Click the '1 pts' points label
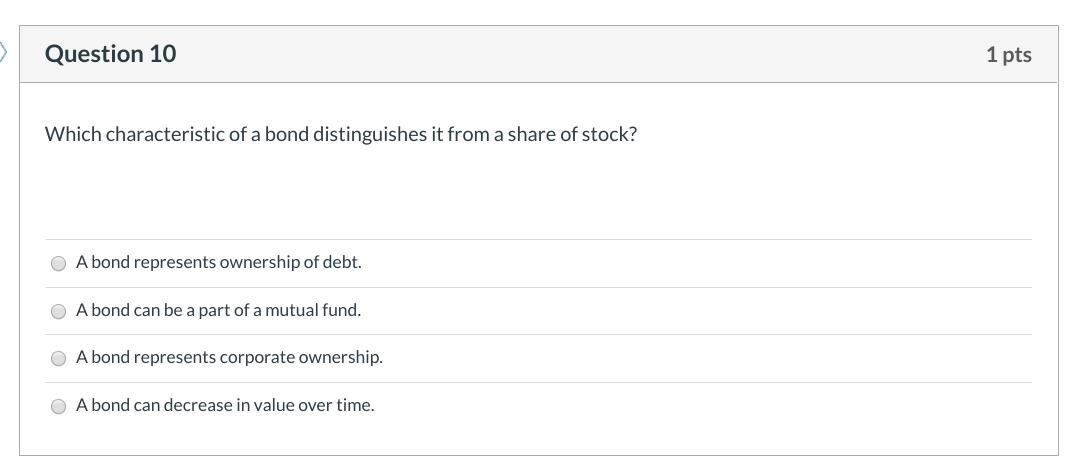 [1008, 54]
